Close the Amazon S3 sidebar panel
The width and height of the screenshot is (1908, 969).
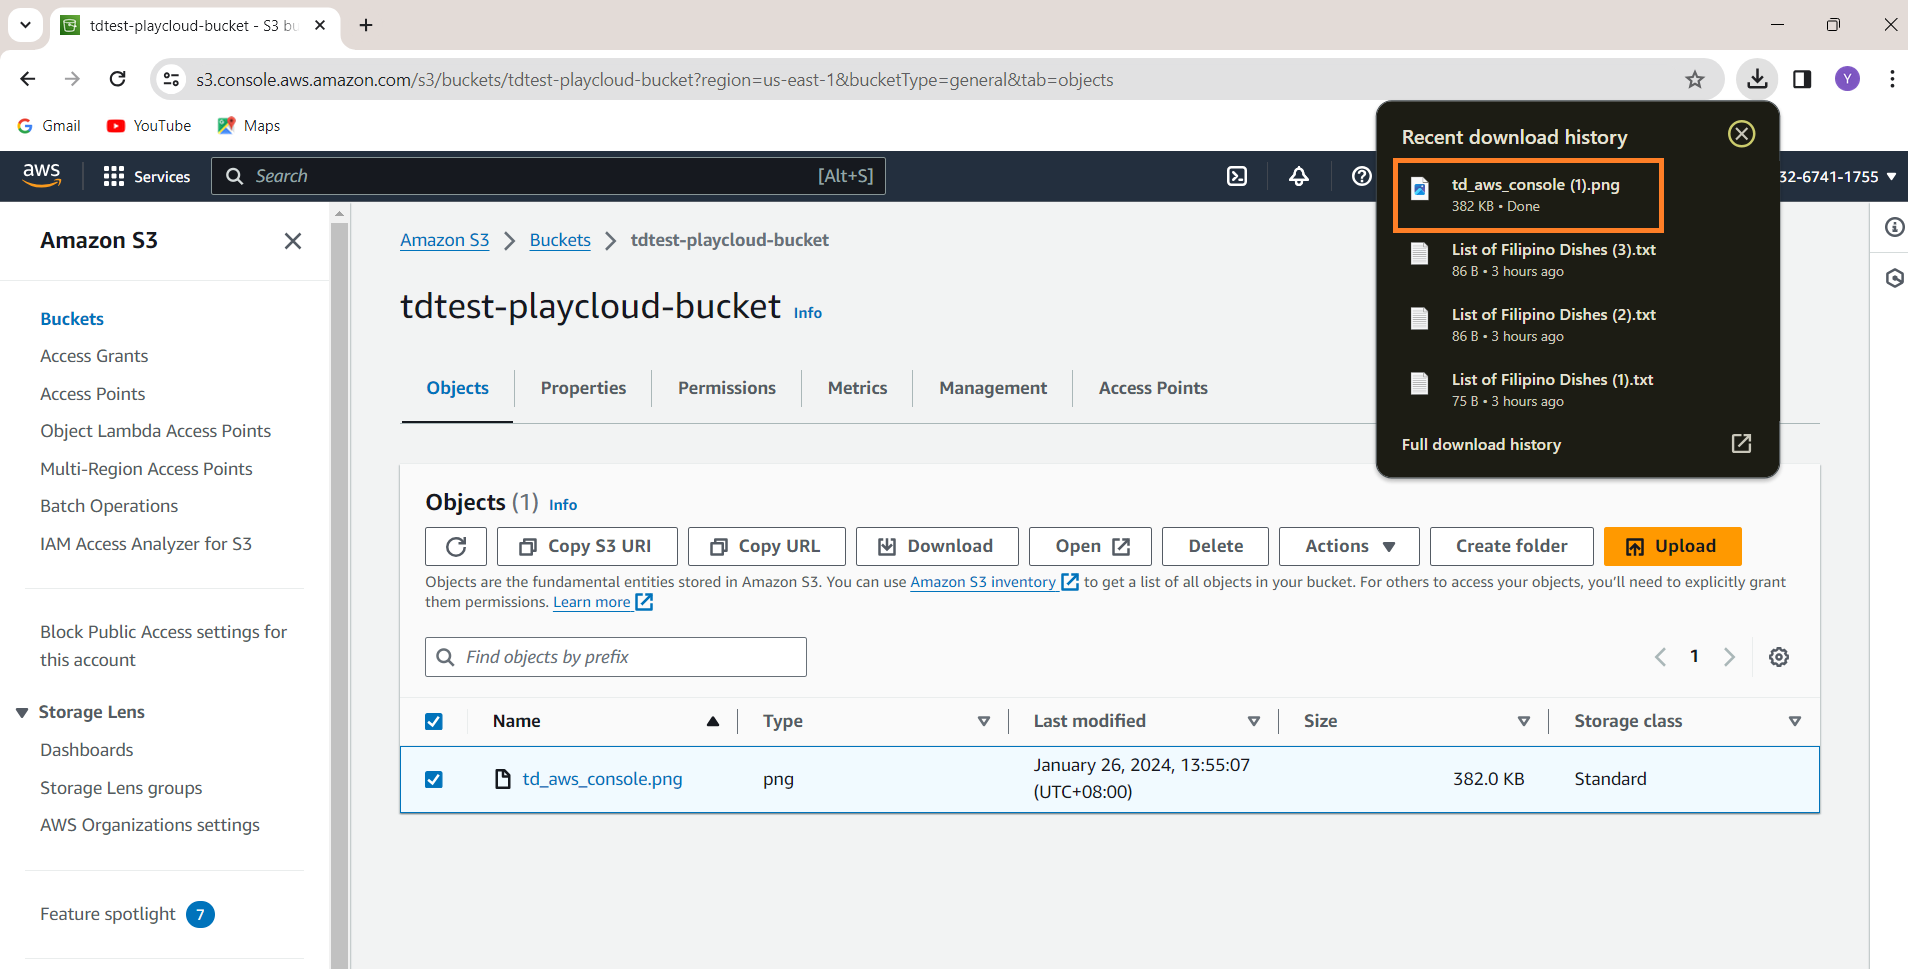[292, 241]
